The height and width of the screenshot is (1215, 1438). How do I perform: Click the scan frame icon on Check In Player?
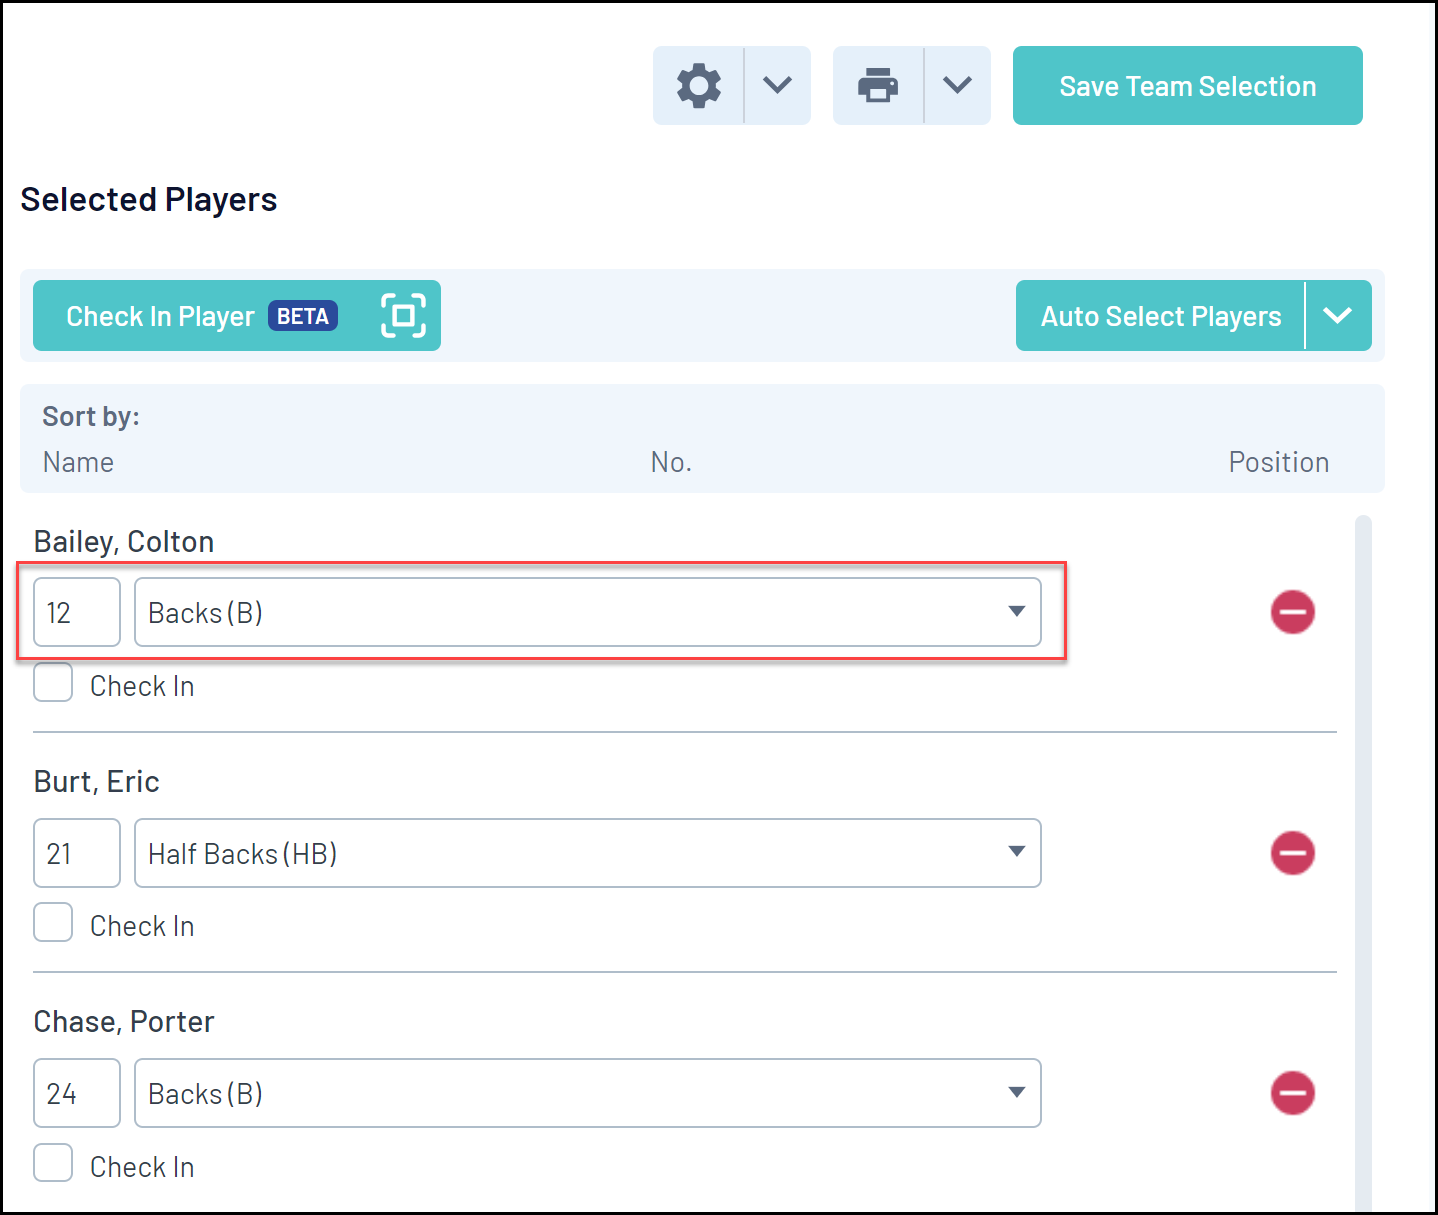point(403,316)
